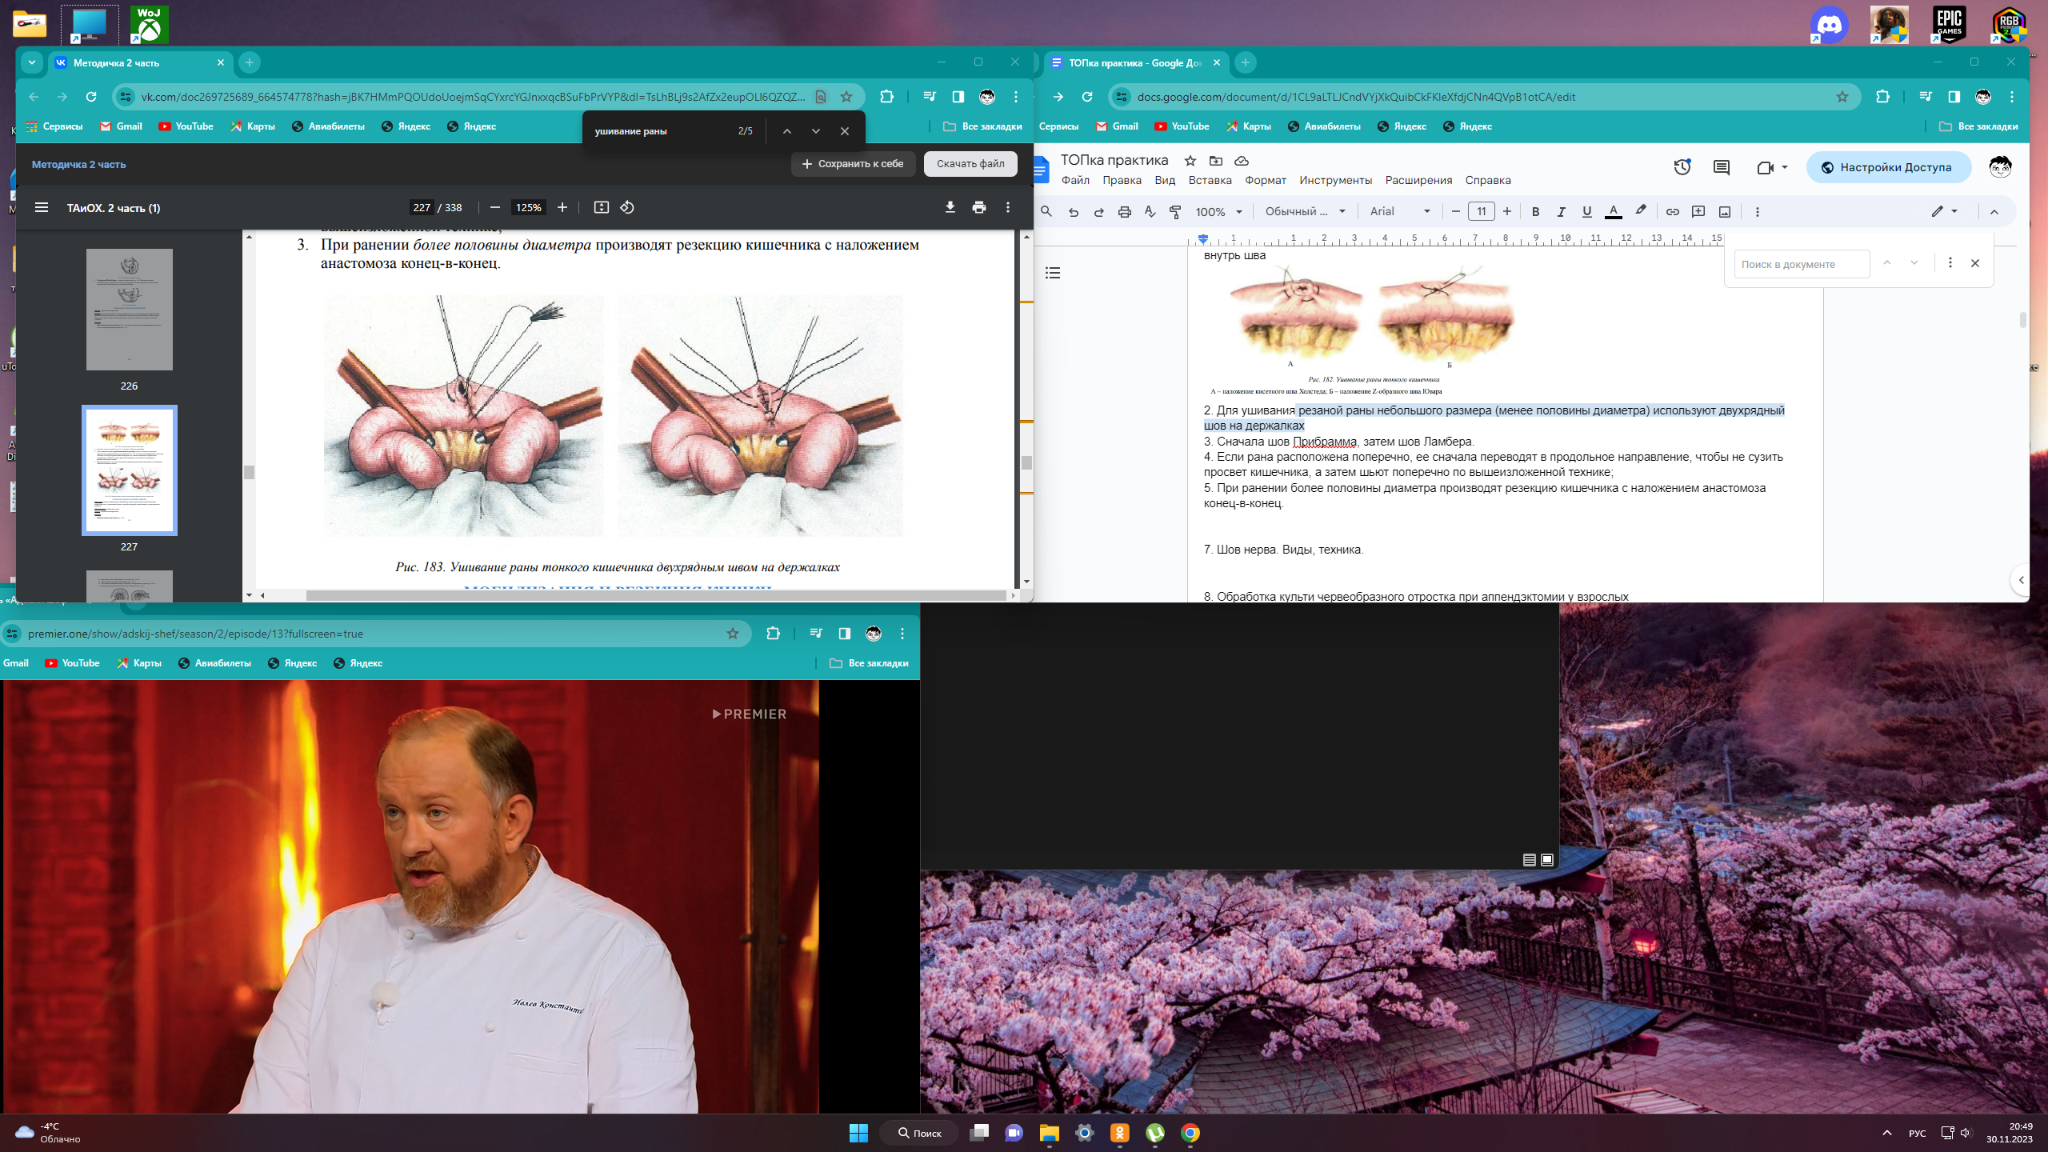Open the 100% zoom dropdown in Docs
The image size is (2048, 1152).
click(1219, 211)
